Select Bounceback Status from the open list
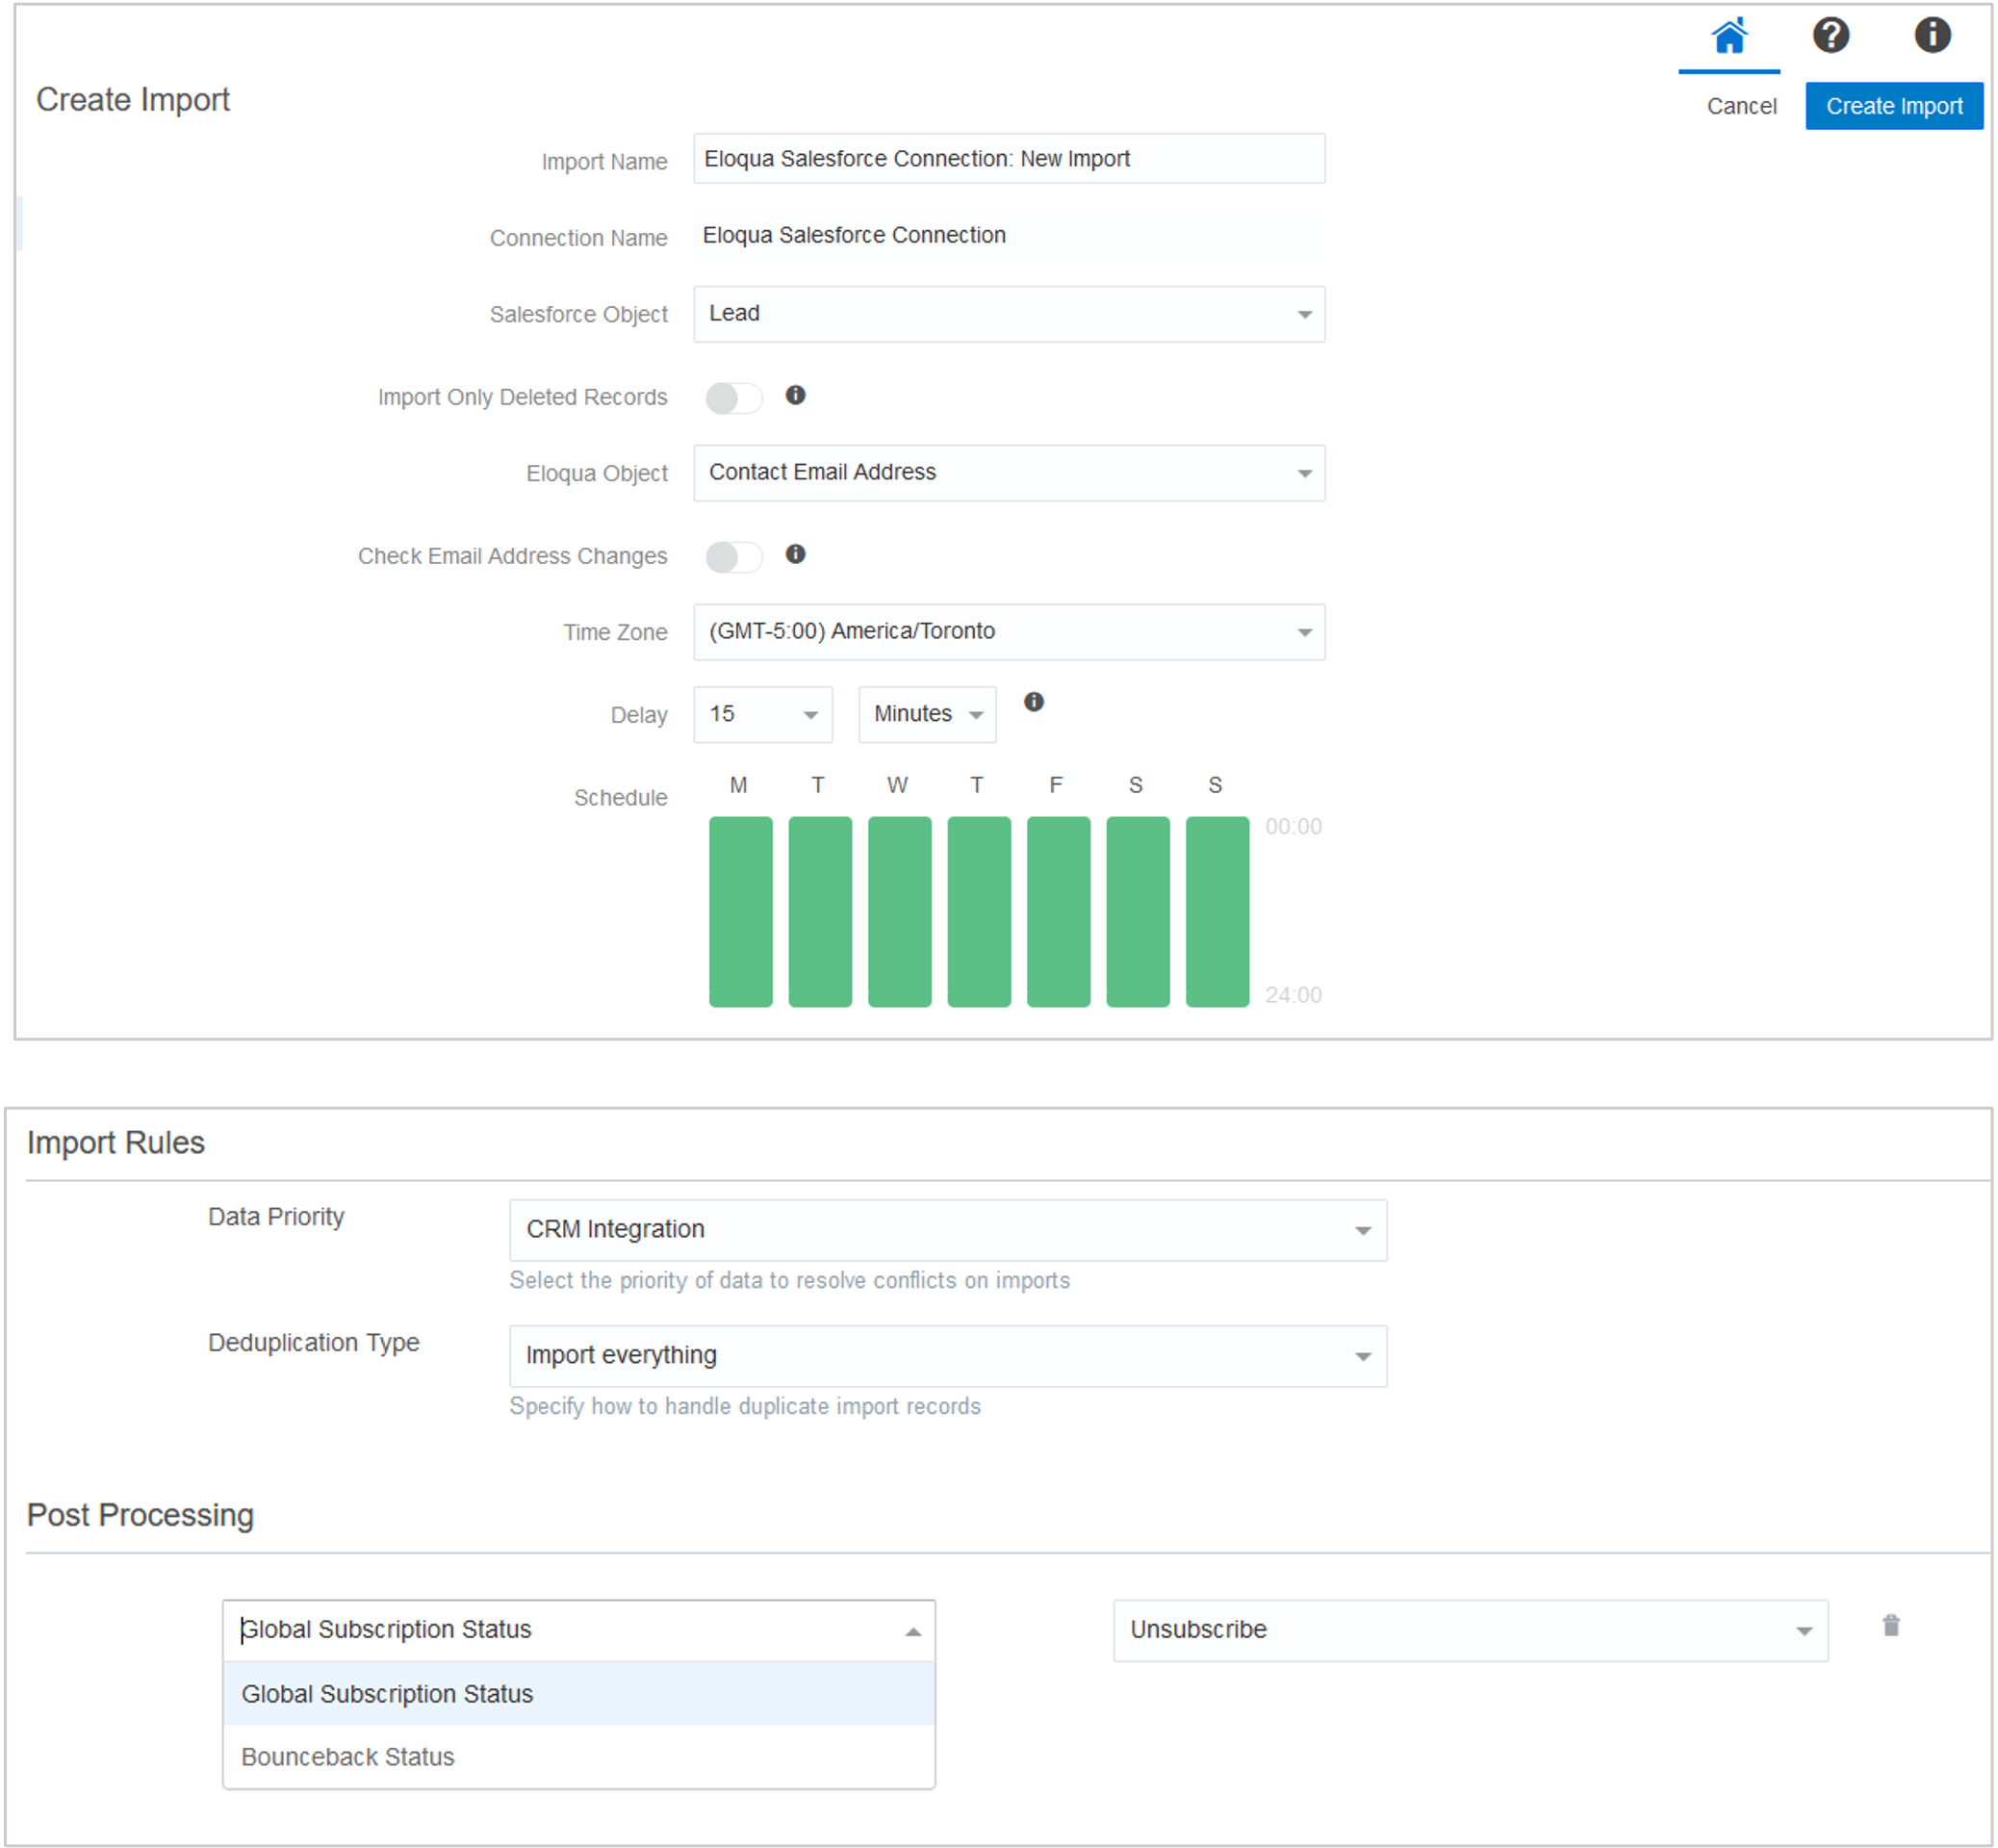1998x1848 pixels. [348, 1757]
